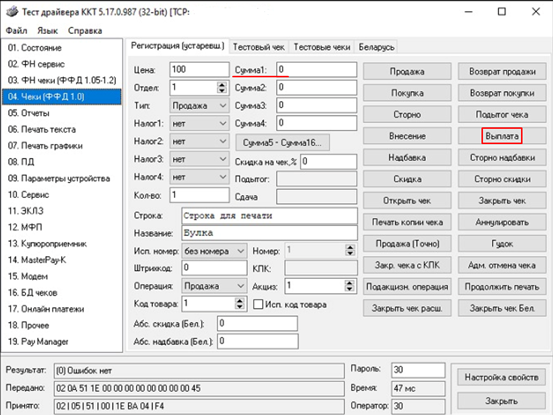Click 'Настройка свойств' button
Image resolution: width=553 pixels, height=415 pixels.
pos(501,377)
